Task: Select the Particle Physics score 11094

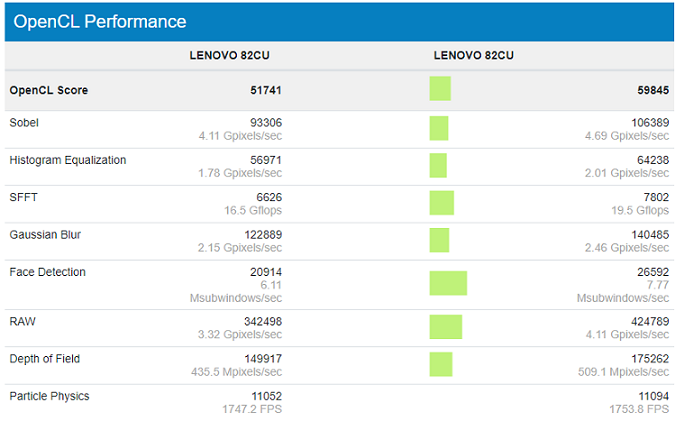Action: [654, 396]
